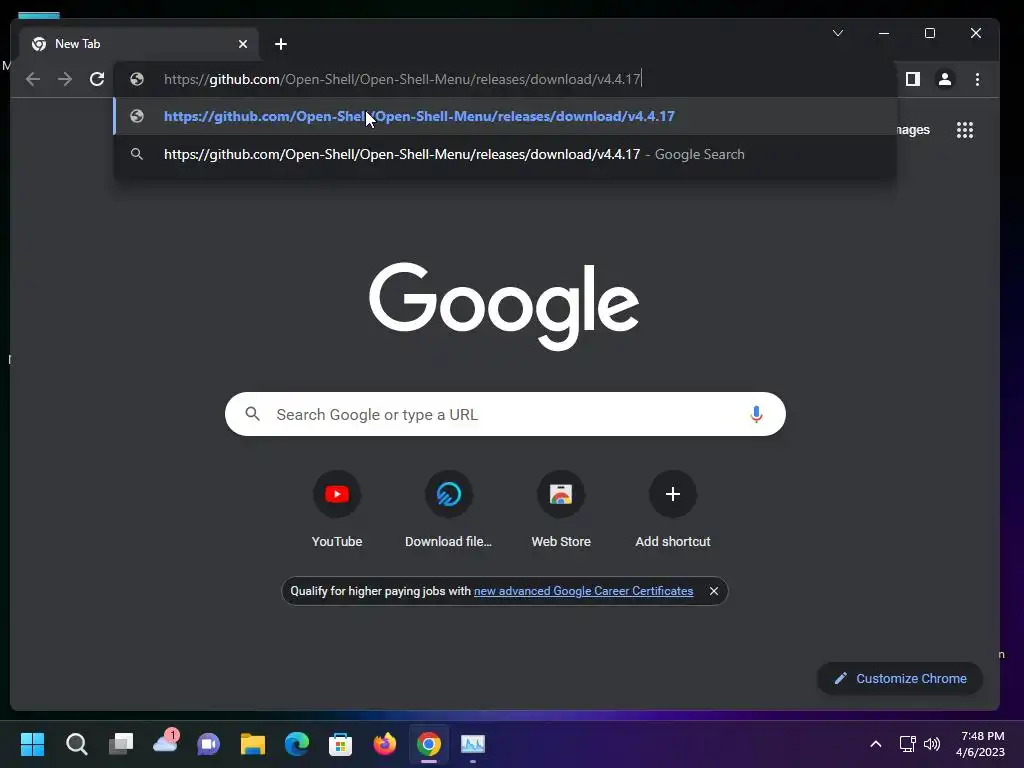Start voice search with the microphone icon
1024x768 pixels.
[x=756, y=414]
